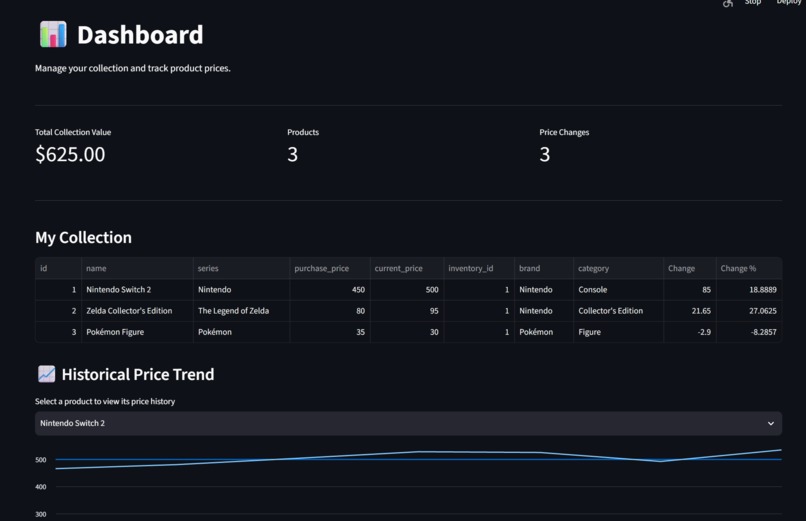Select the Nintendo Switch 2 name cell
Screen dimensions: 806x521
point(137,290)
